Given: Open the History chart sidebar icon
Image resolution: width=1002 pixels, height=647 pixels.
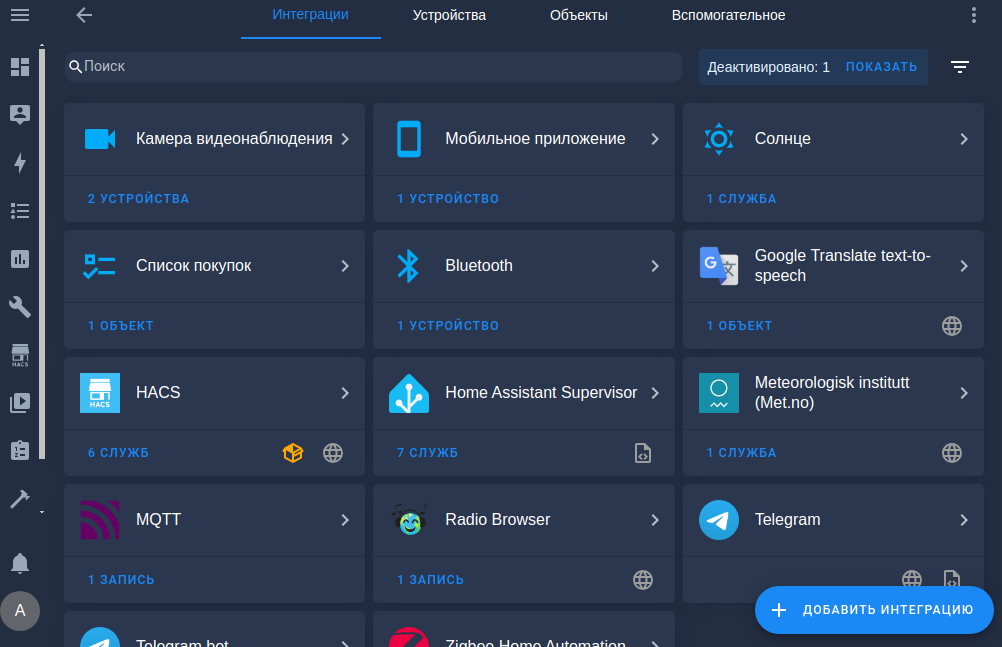Looking at the screenshot, I should tap(20, 259).
